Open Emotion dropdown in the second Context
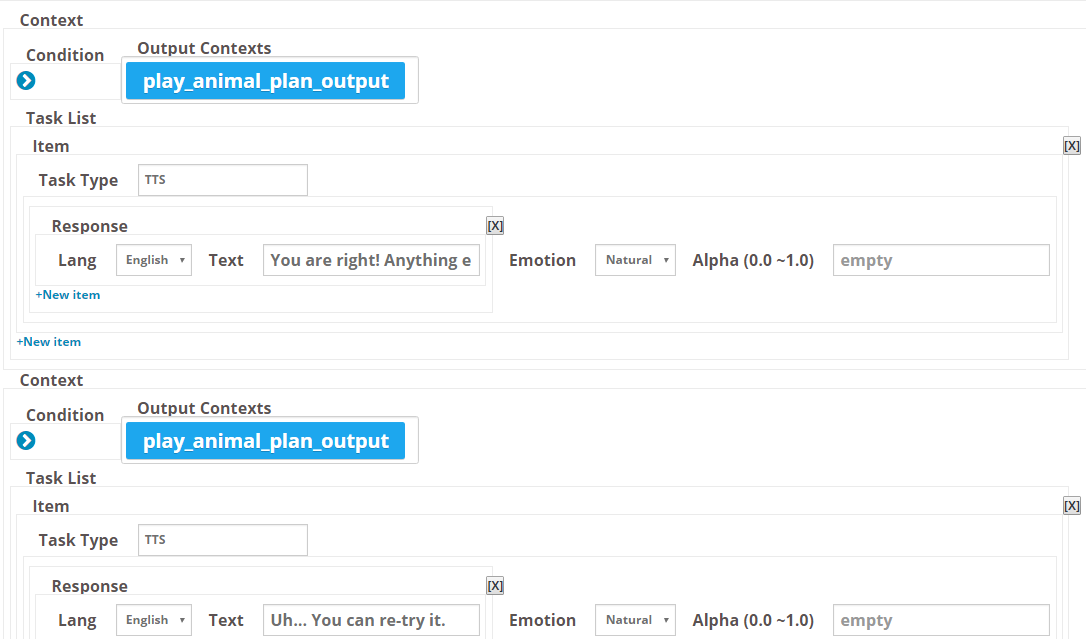 click(x=635, y=620)
